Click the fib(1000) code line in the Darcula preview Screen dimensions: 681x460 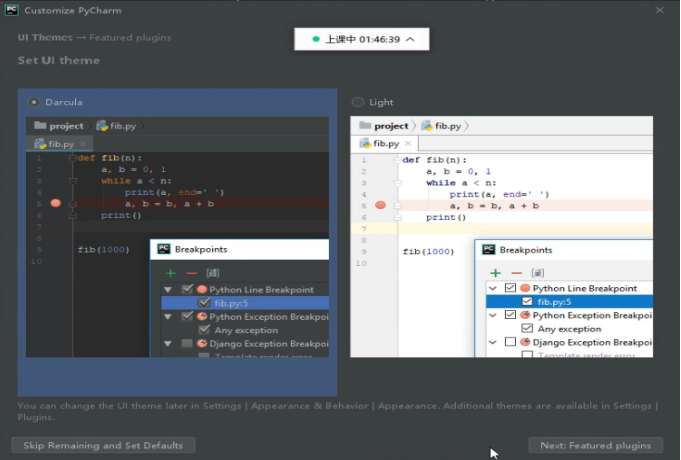point(103,249)
